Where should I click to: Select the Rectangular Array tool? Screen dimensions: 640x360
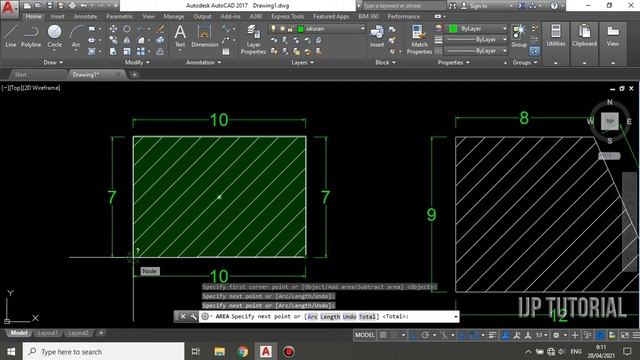141,51
